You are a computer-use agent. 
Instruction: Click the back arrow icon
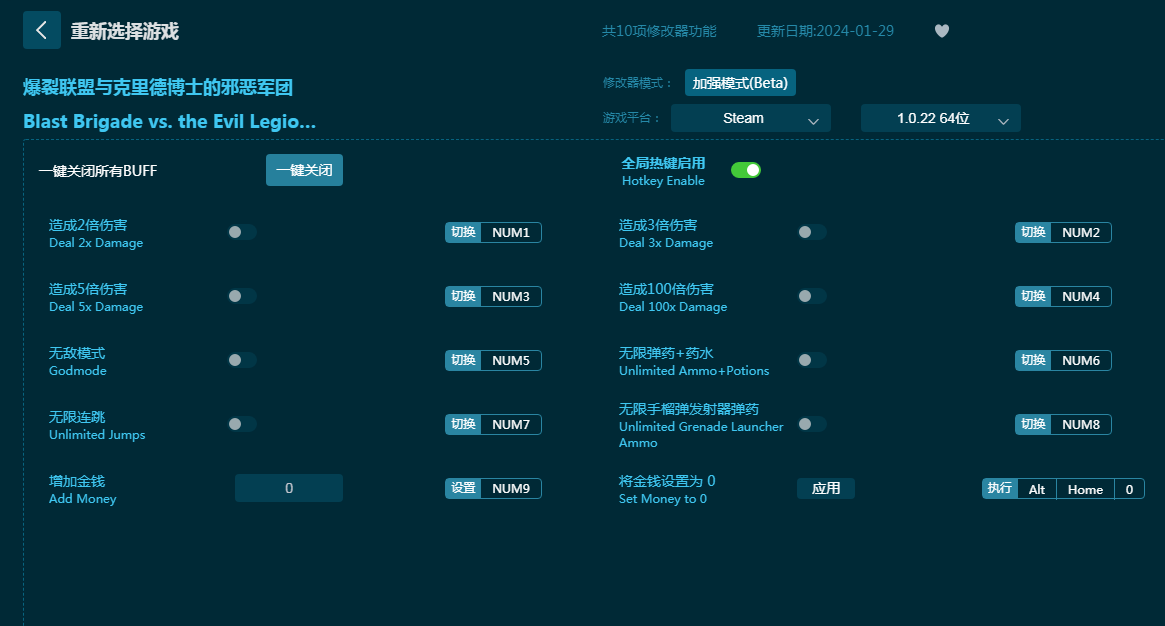click(42, 30)
